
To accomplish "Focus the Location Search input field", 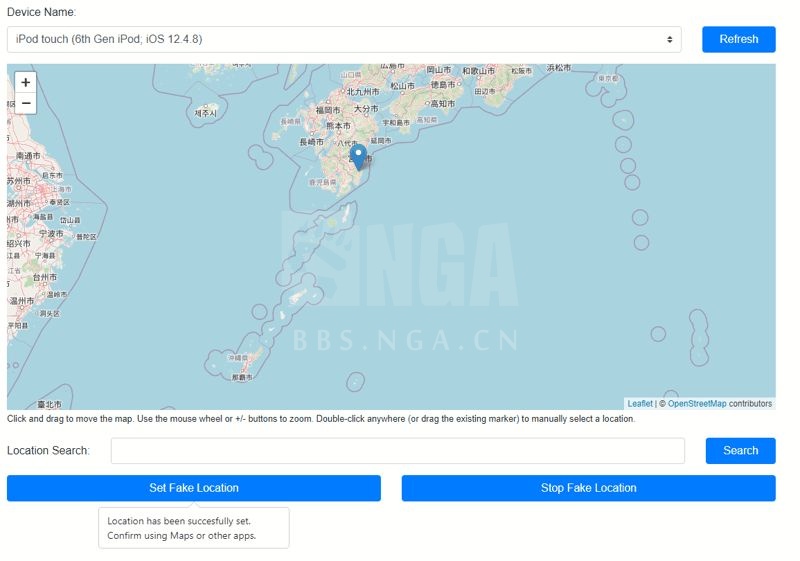I will click(397, 450).
